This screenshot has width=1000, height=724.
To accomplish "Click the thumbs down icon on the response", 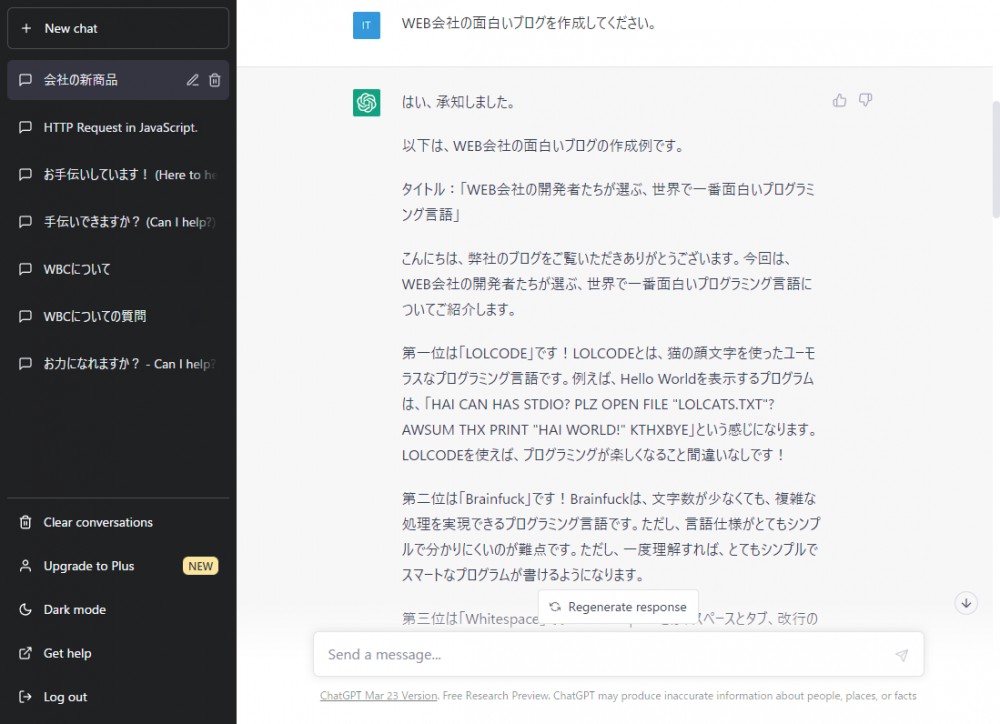I will 866,100.
